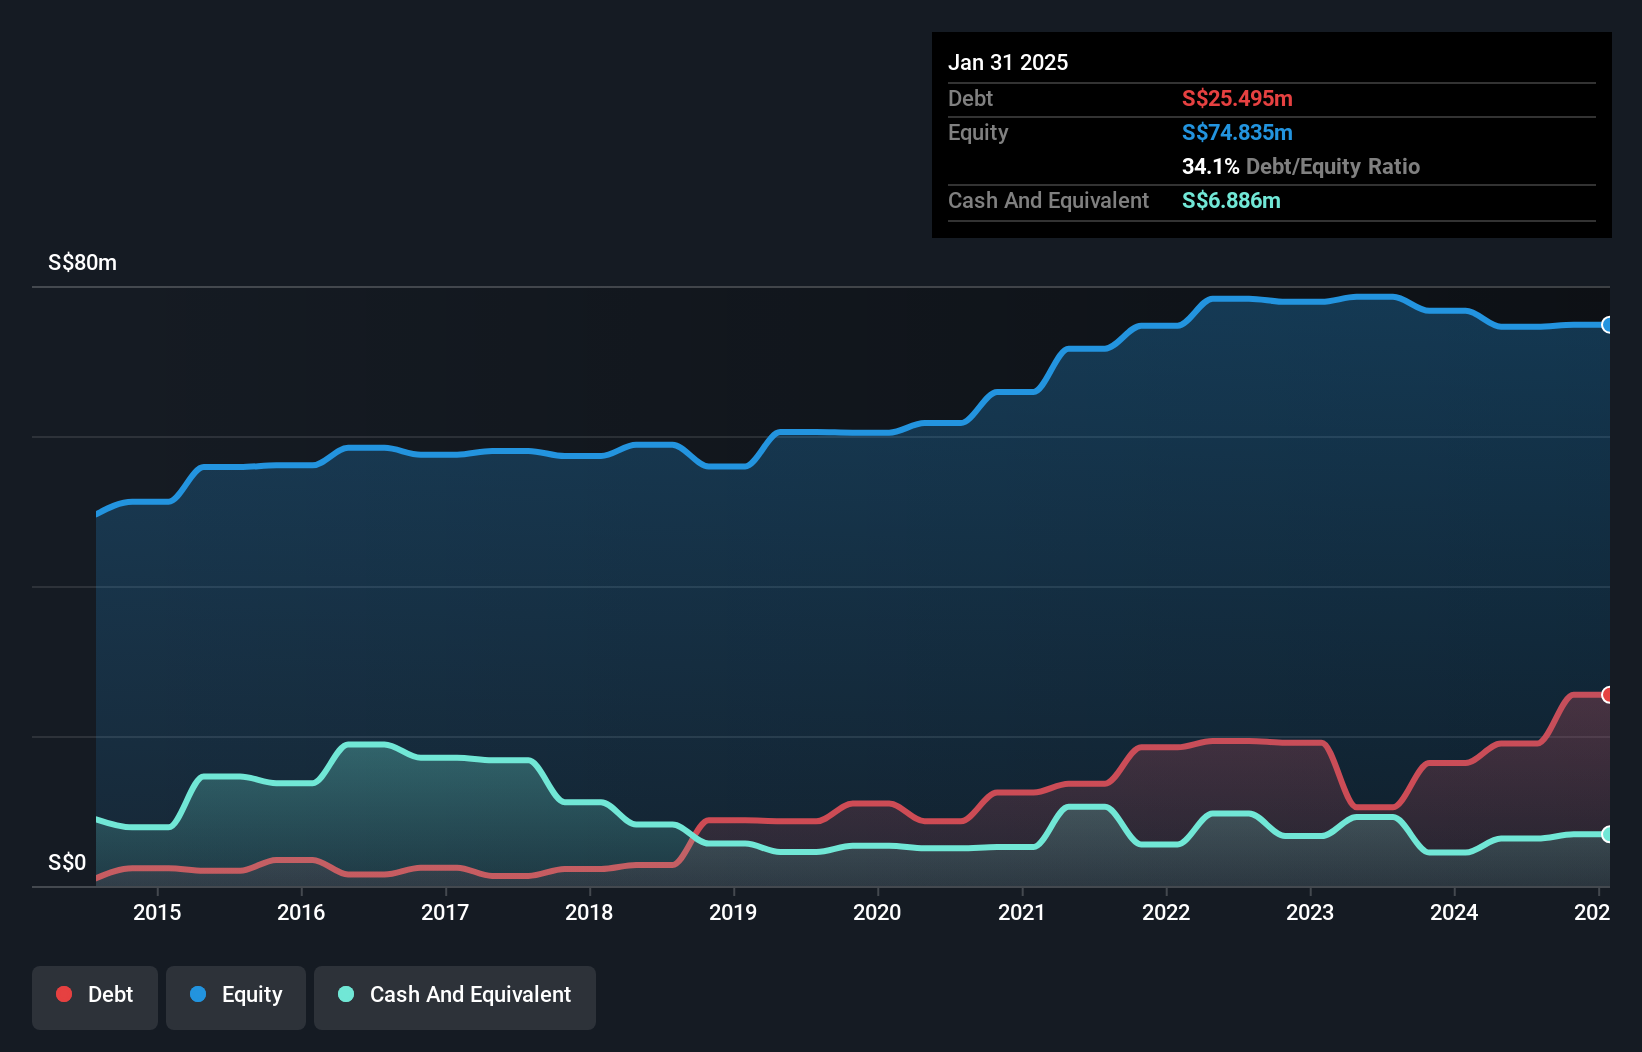Screen dimensions: 1642x1052
Task: Select the 2019 tick on the time axis
Action: coord(733,912)
